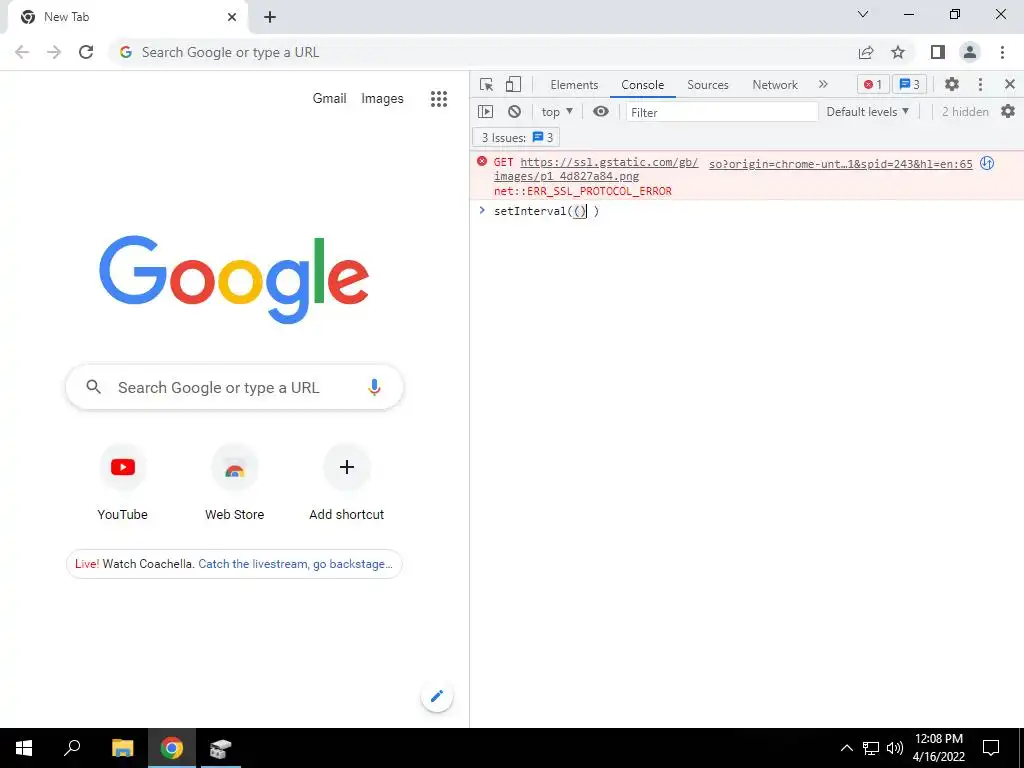Open the Gmail link
Screen dimensions: 1024x768
329,99
